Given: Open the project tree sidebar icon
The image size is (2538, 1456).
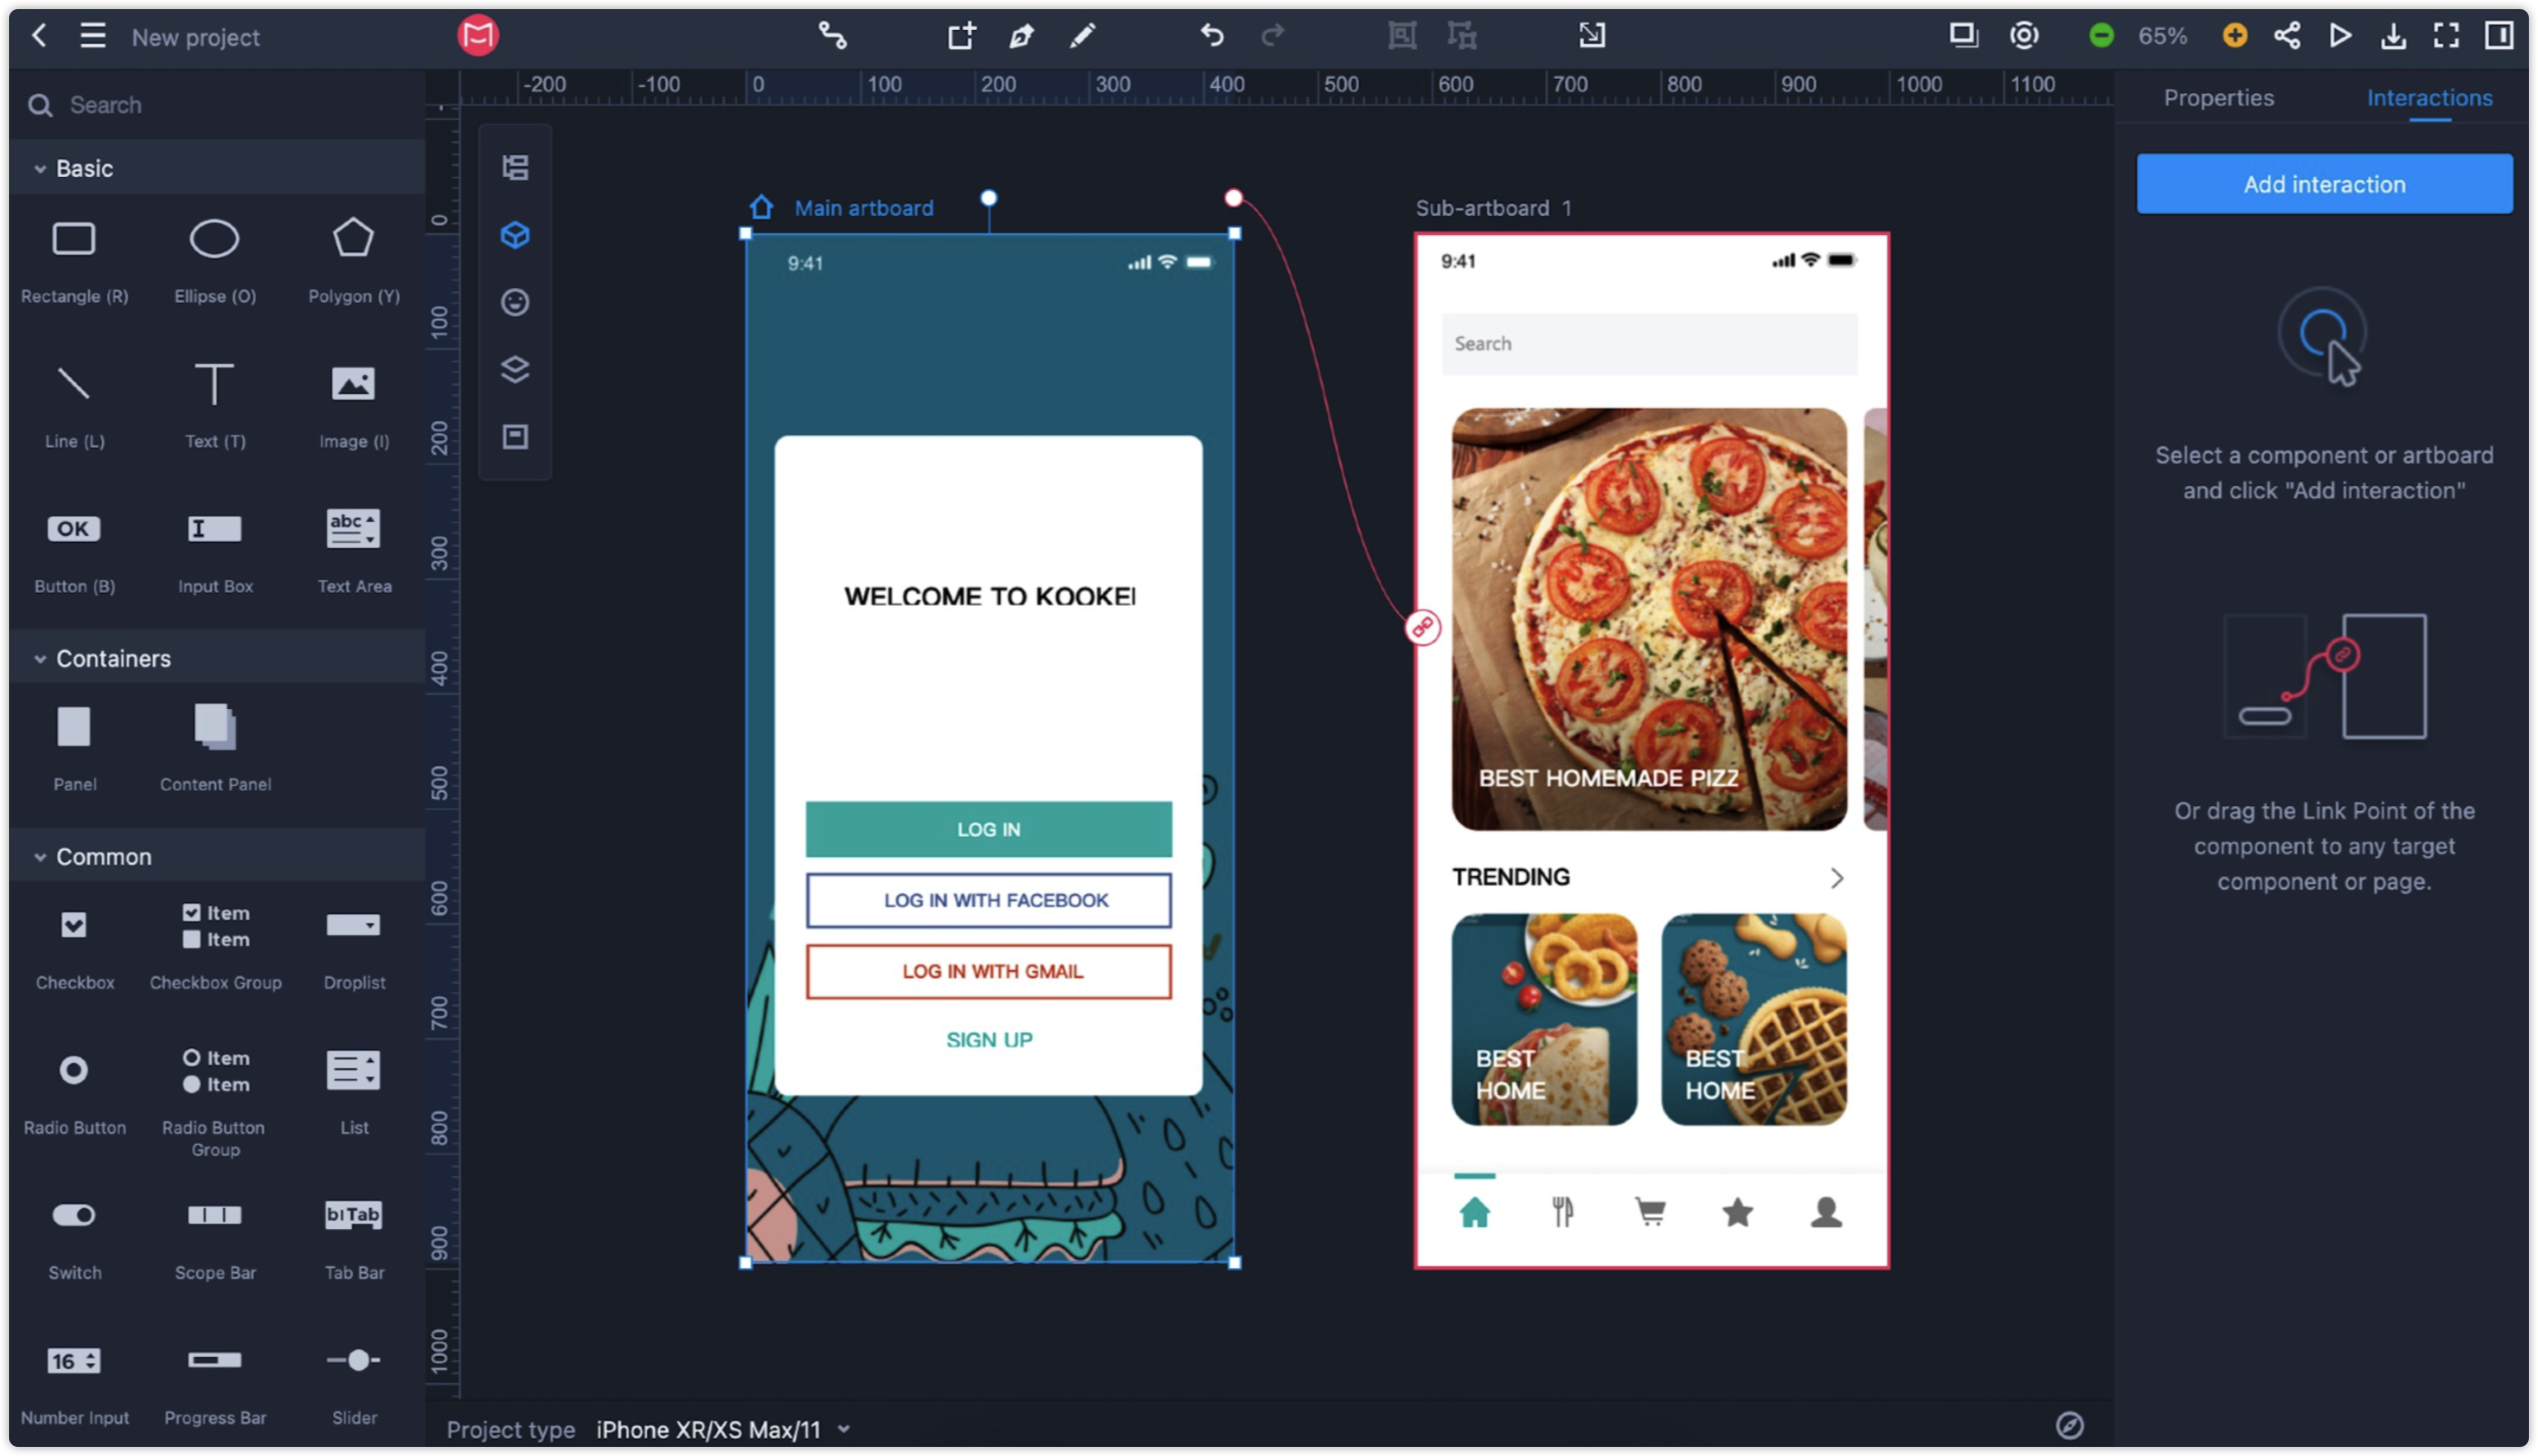Looking at the screenshot, I should point(515,167).
